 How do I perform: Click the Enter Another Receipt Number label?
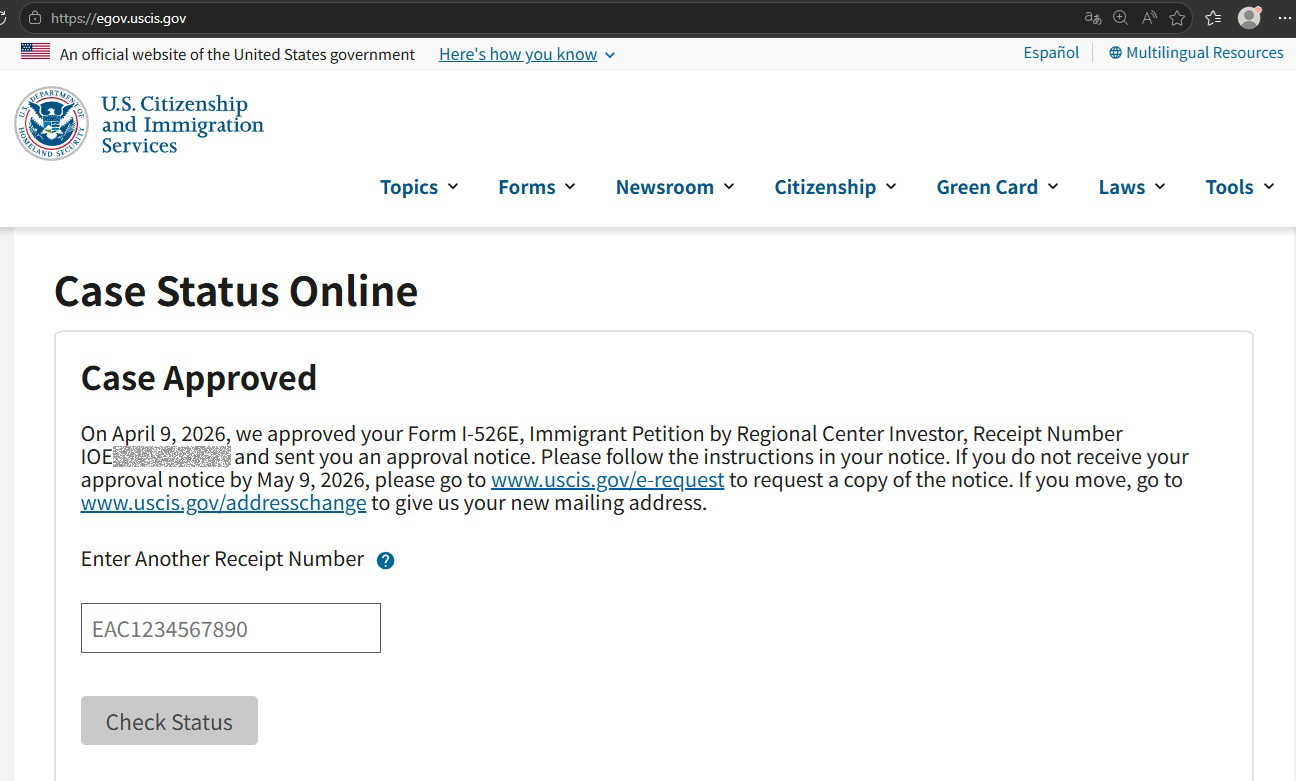pyautogui.click(x=222, y=559)
